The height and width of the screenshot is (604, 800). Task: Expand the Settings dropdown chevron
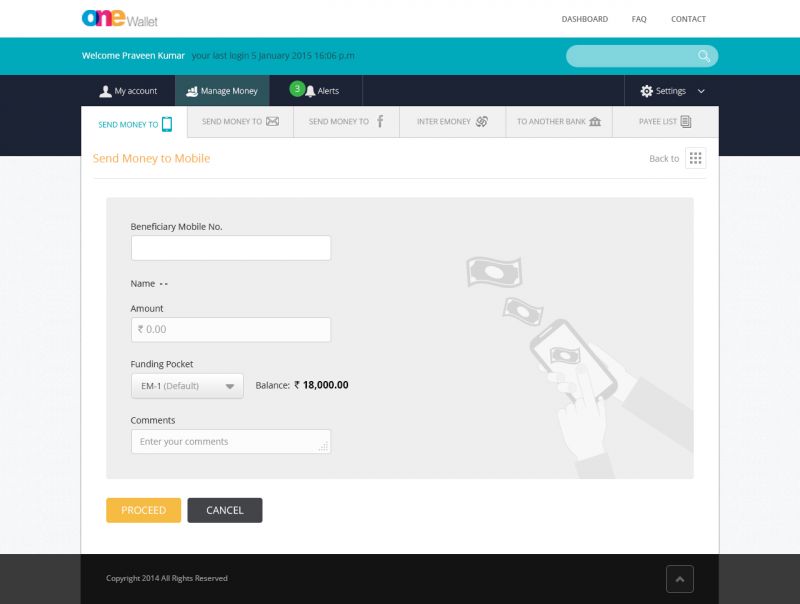tap(701, 91)
